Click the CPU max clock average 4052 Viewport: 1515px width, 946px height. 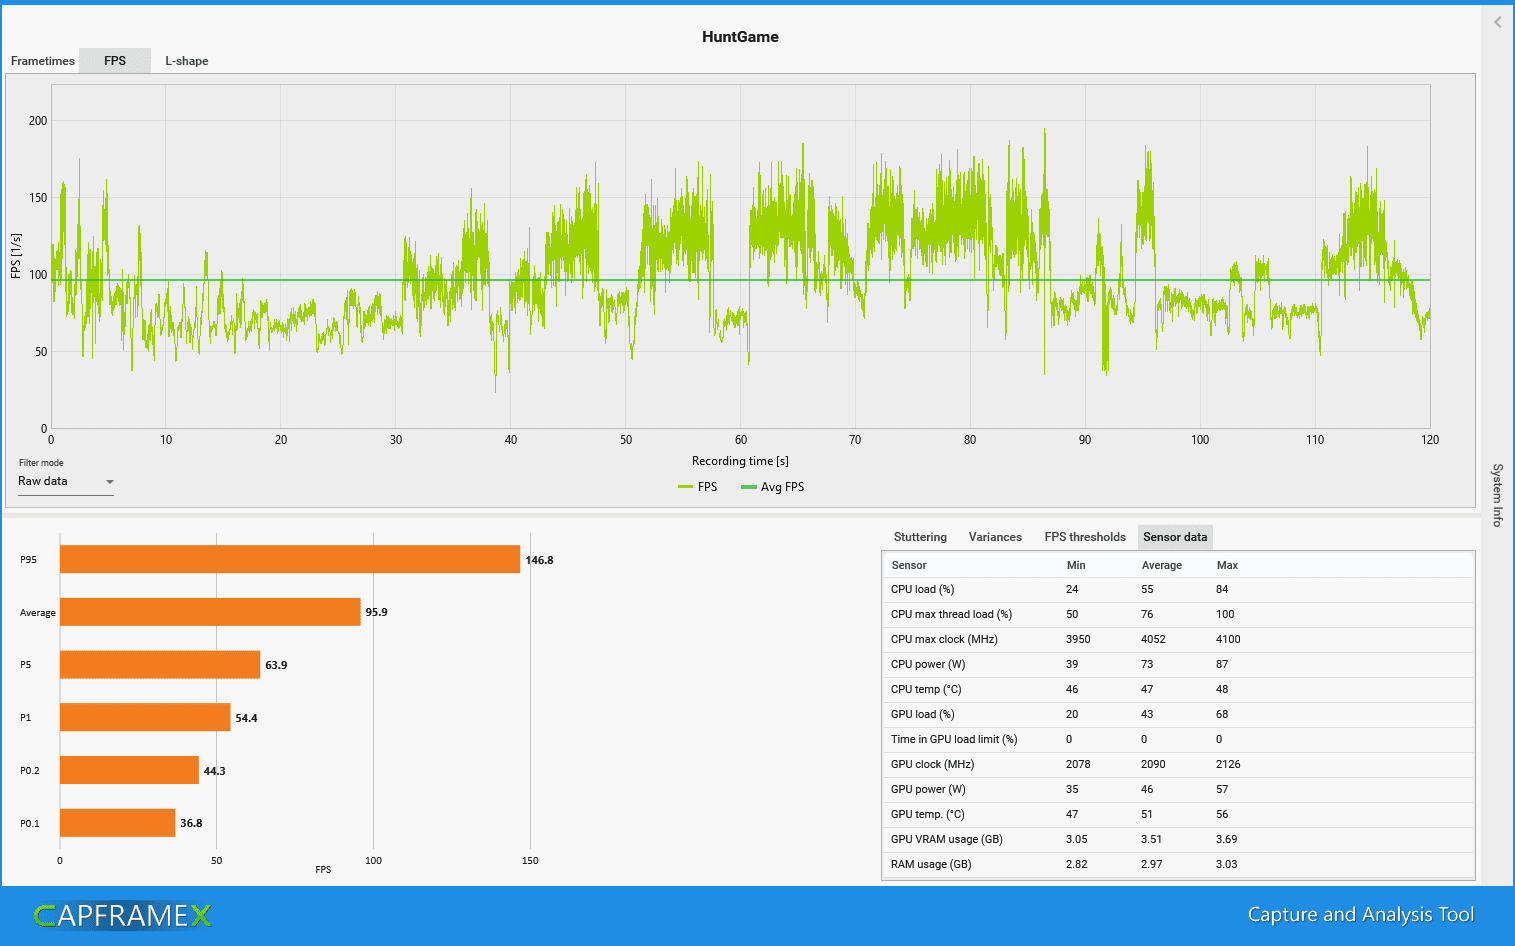point(1153,639)
